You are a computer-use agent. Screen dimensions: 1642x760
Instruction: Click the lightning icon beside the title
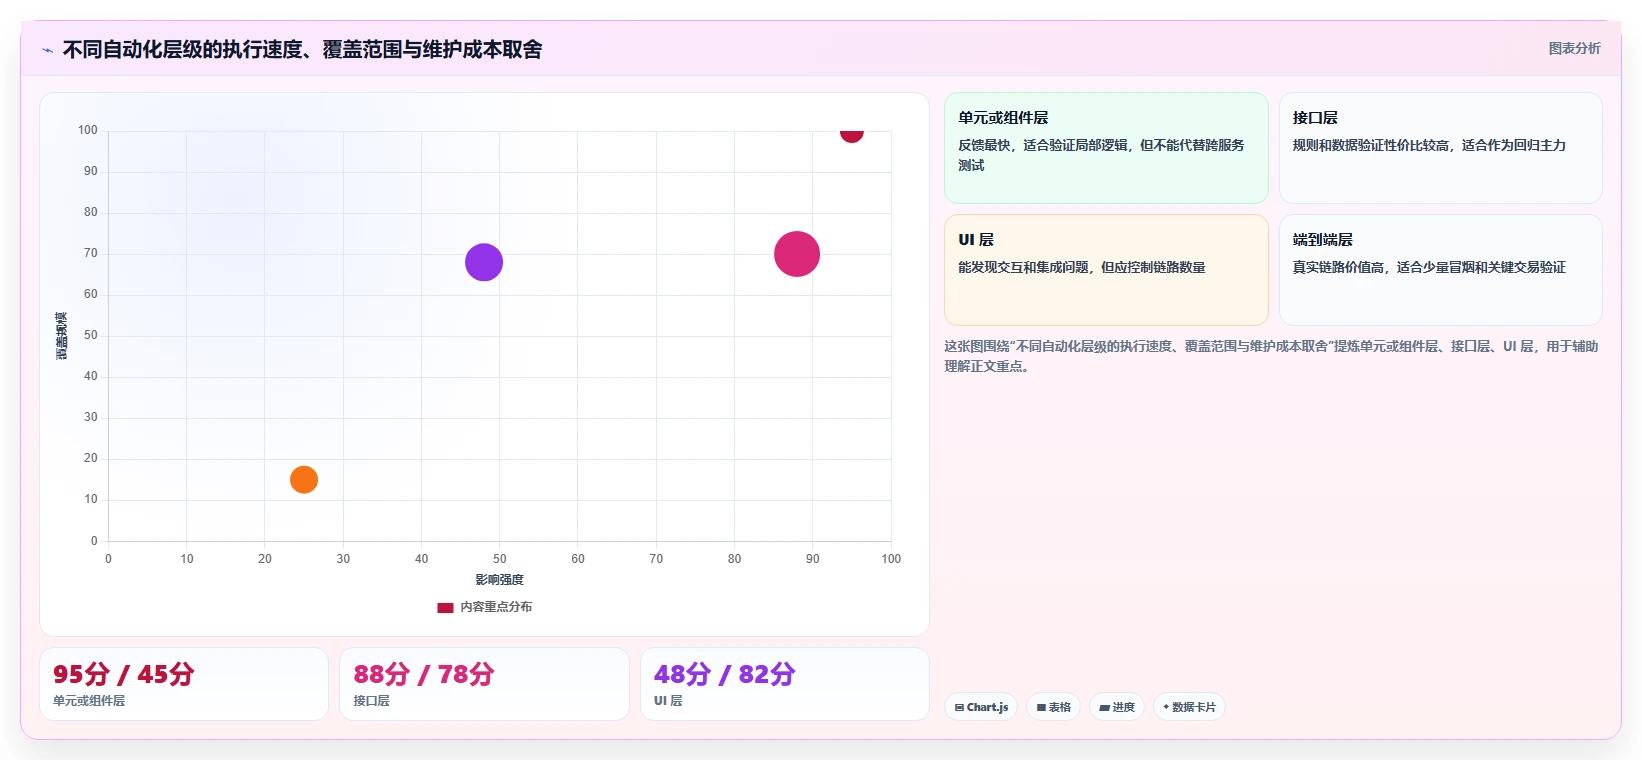[47, 50]
